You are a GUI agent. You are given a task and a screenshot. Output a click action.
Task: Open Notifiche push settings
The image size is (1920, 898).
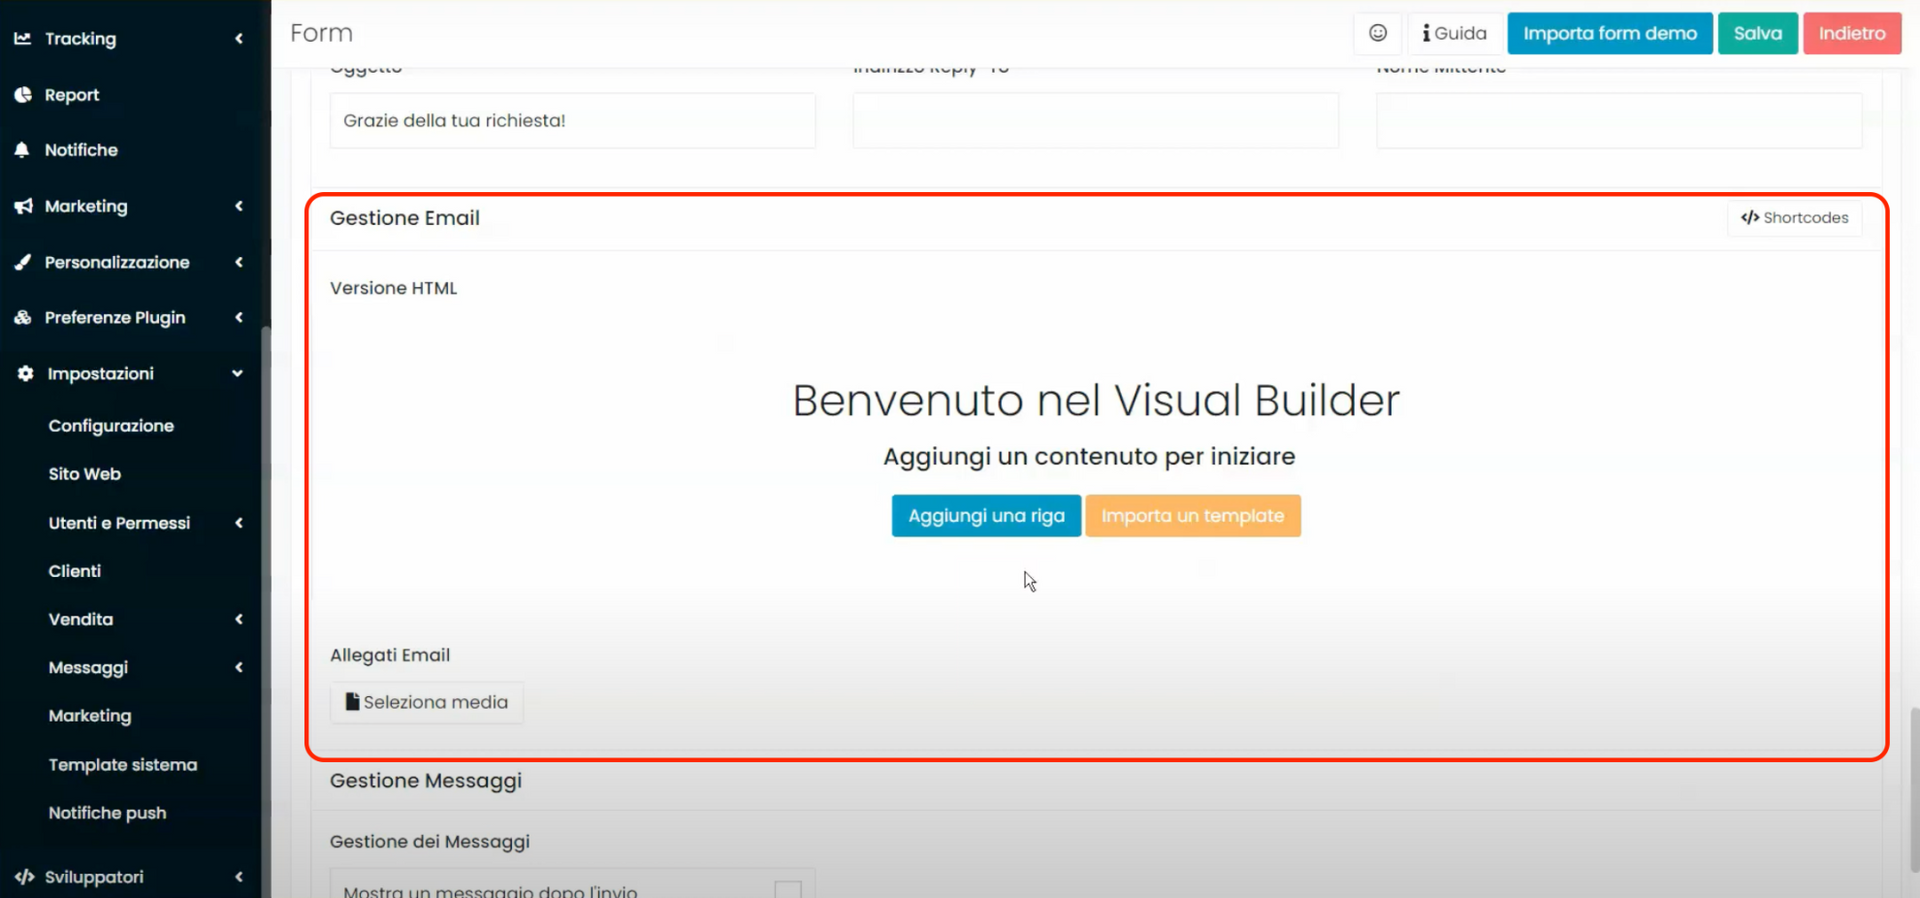pos(108,813)
